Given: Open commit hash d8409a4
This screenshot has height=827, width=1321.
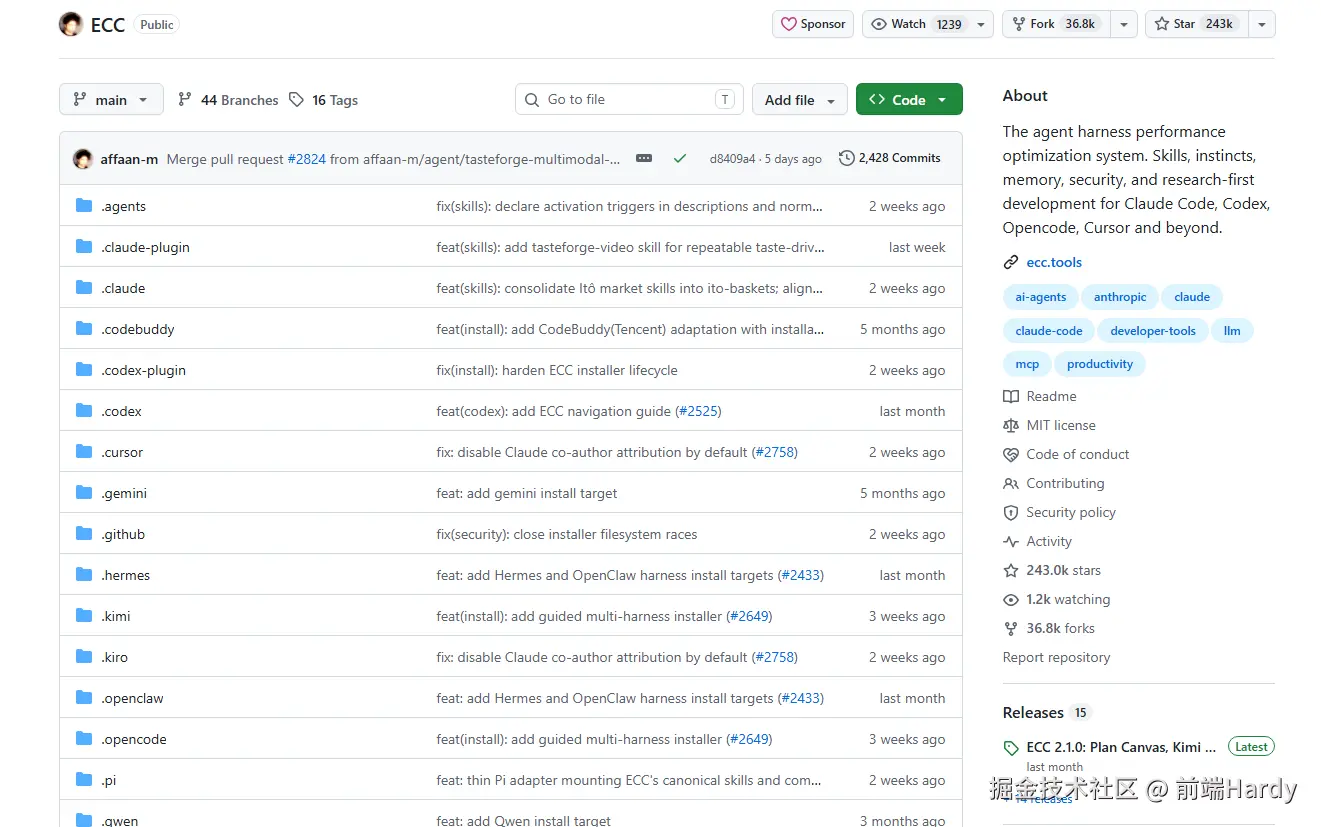Looking at the screenshot, I should pyautogui.click(x=732, y=159).
